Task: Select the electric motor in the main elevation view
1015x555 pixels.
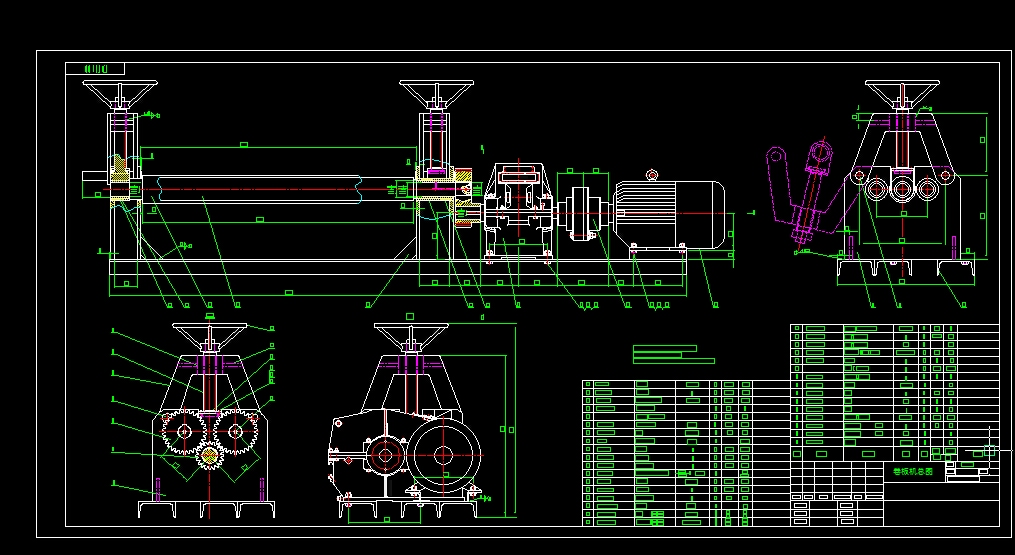Action: click(671, 214)
